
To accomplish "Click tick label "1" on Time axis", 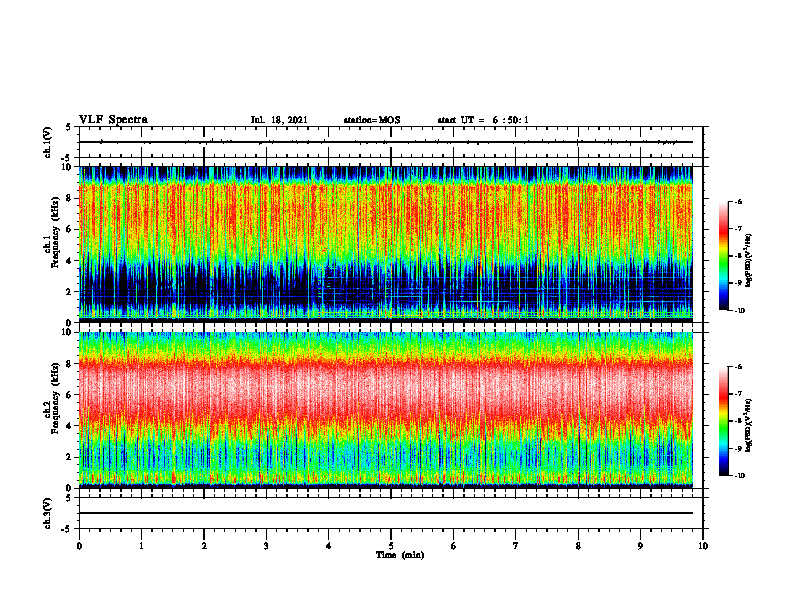I will (x=141, y=546).
